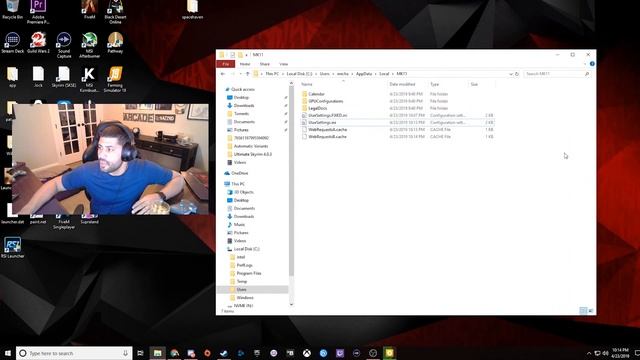Expand the ribbon with the chevron

point(585,64)
